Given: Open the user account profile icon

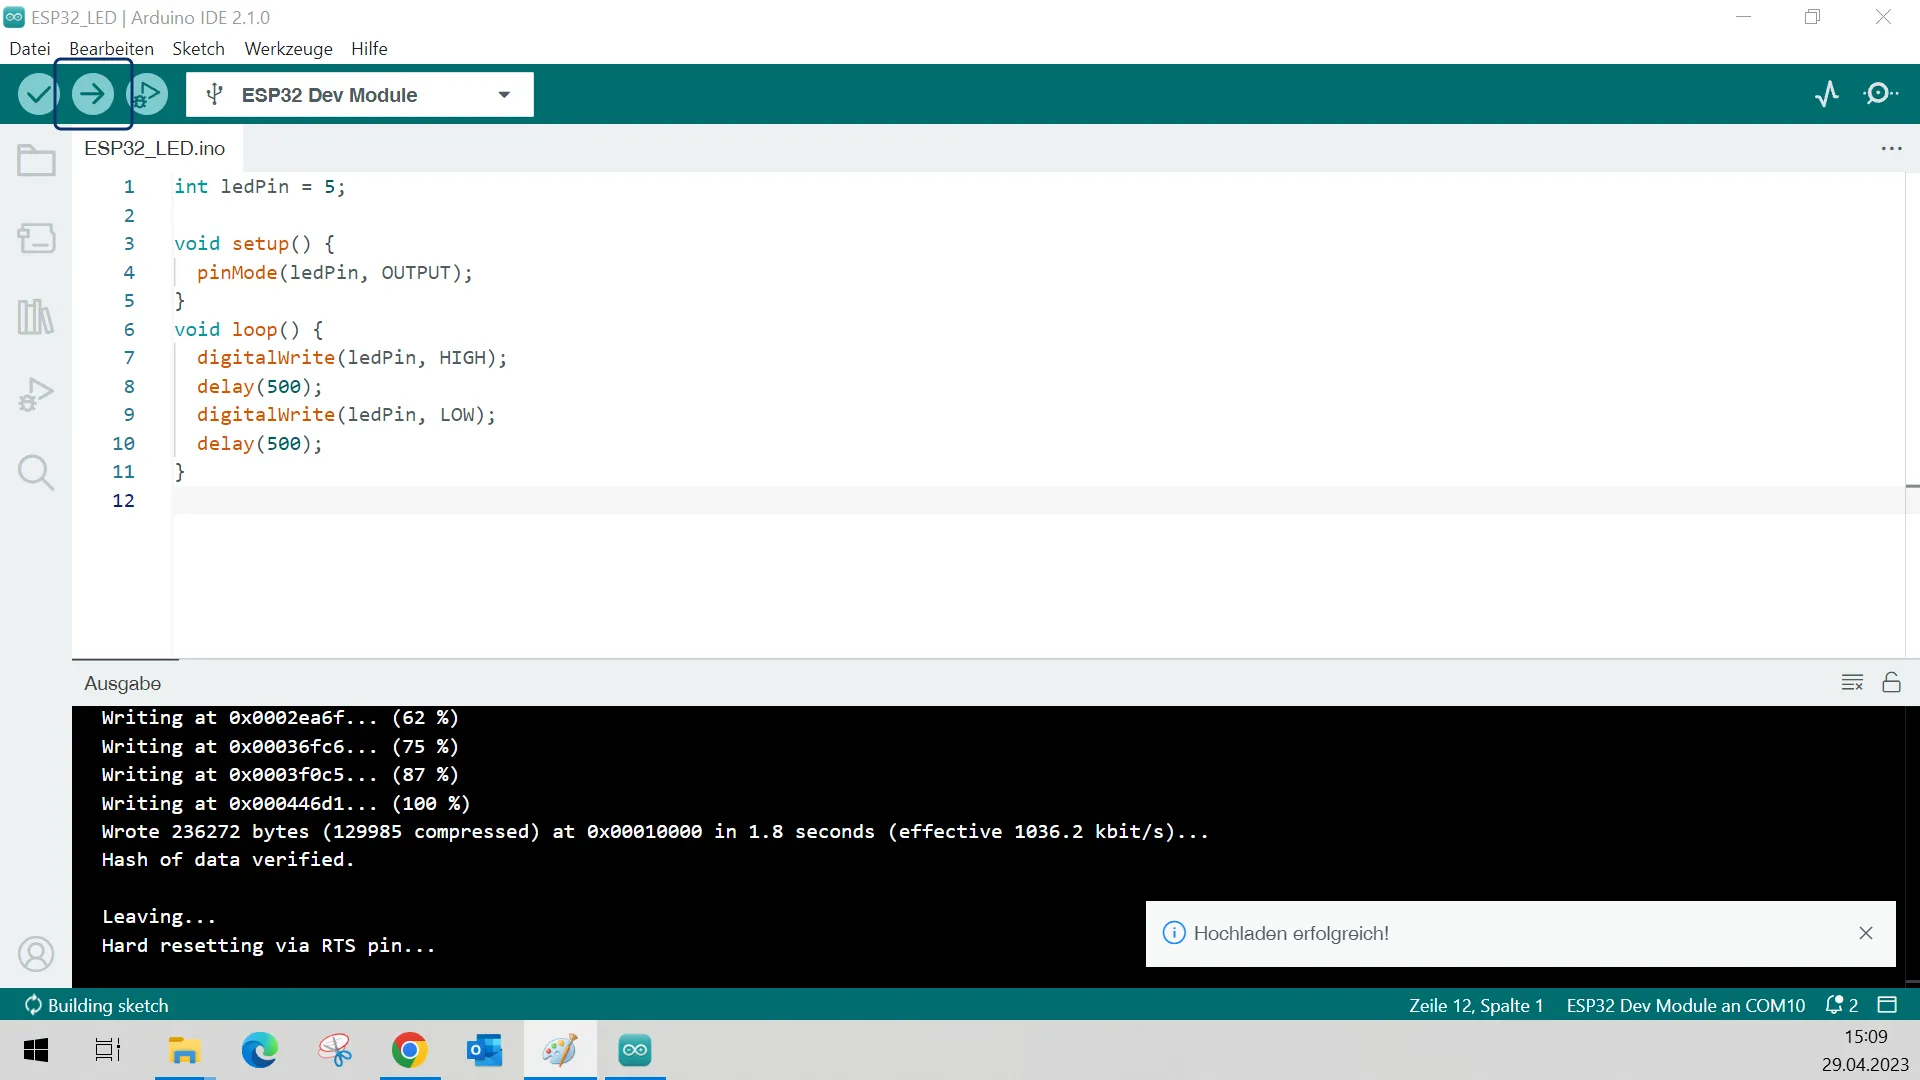Looking at the screenshot, I should (36, 954).
